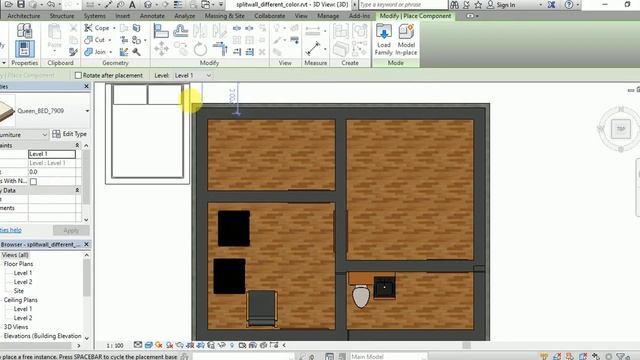
Task: Select Level 1 under Floor Plans
Action: pyautogui.click(x=23, y=273)
